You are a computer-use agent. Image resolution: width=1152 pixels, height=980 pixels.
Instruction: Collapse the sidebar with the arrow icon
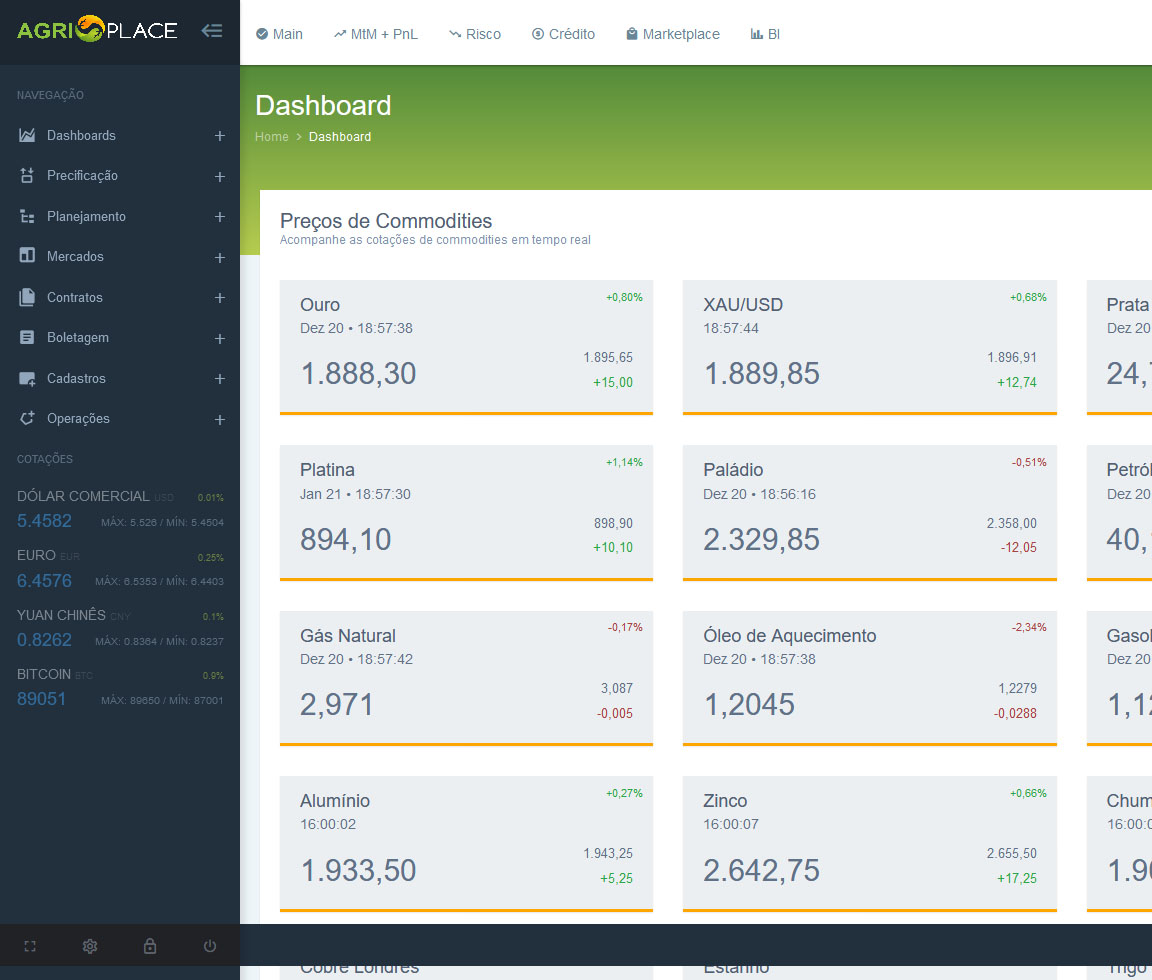(212, 31)
